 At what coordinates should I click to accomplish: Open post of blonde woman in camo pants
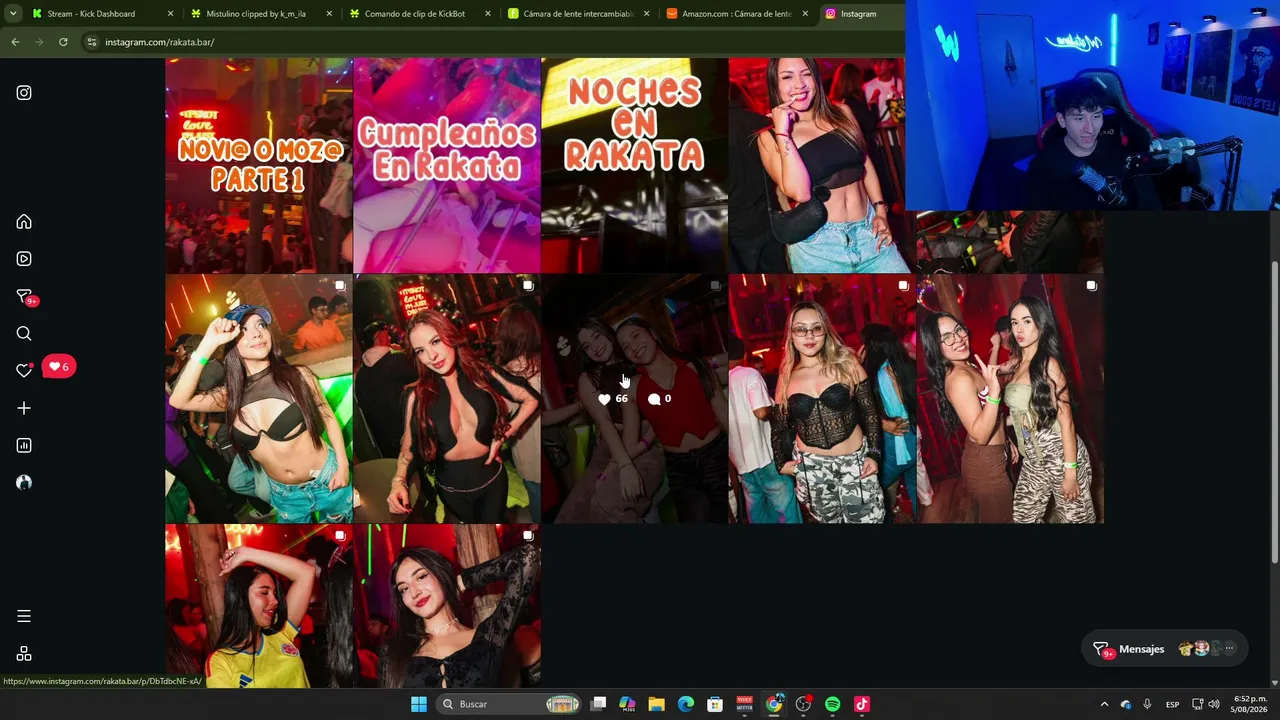click(822, 399)
